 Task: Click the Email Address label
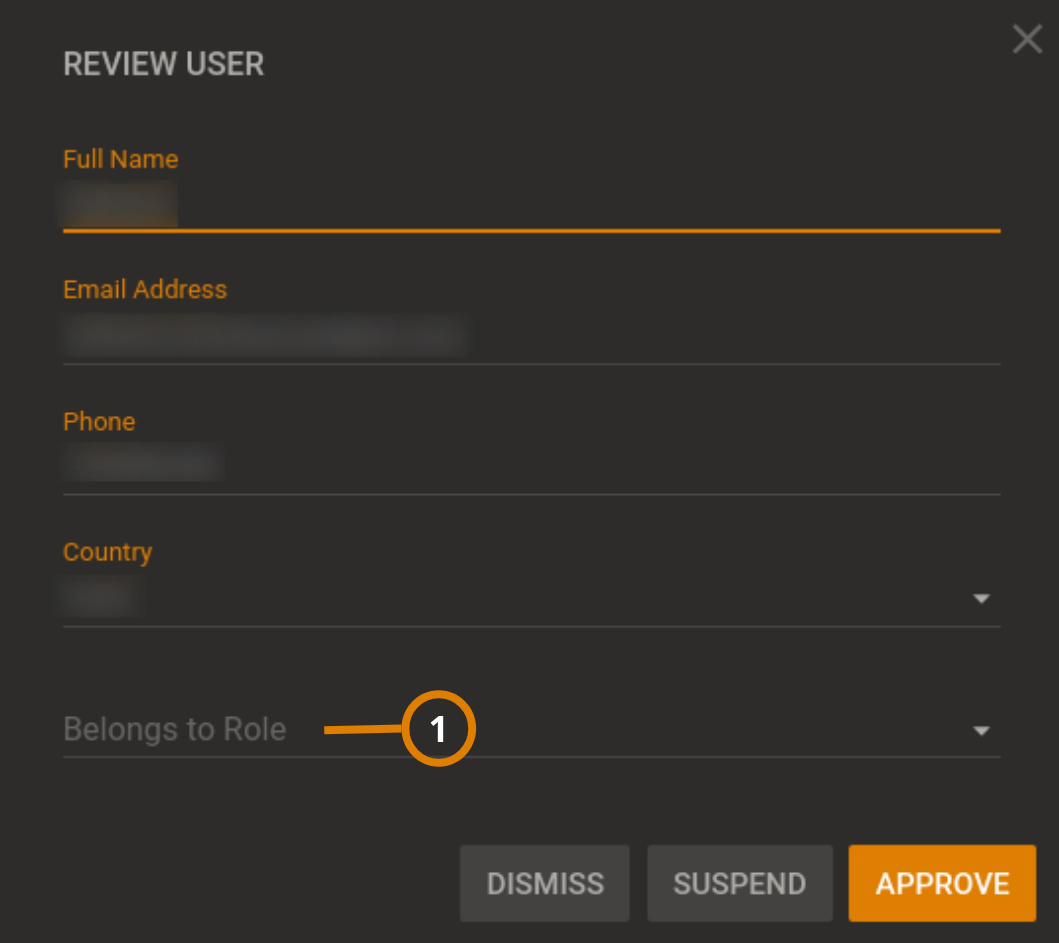point(144,289)
